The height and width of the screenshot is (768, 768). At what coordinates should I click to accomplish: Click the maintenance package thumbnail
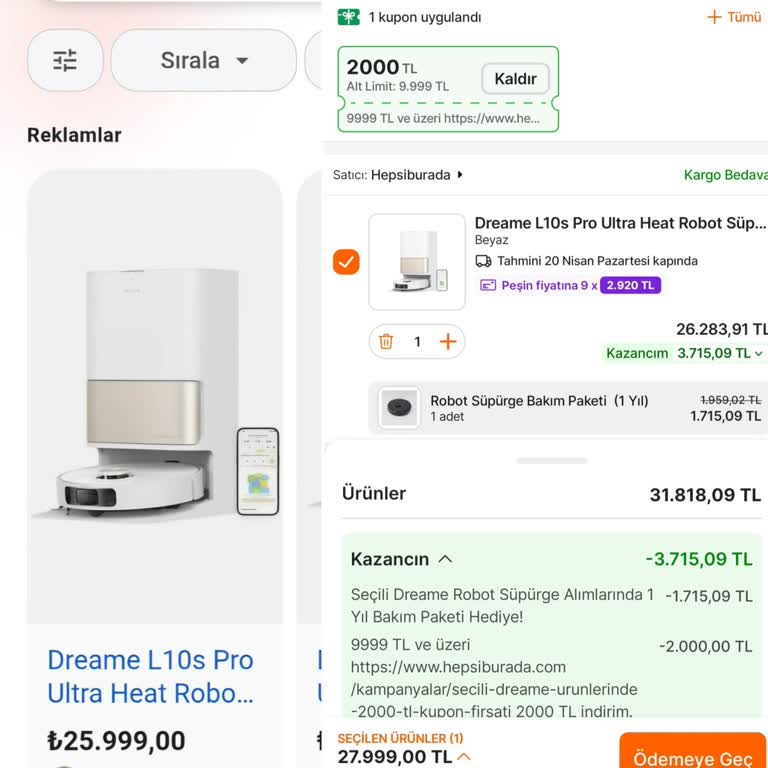pyautogui.click(x=399, y=408)
